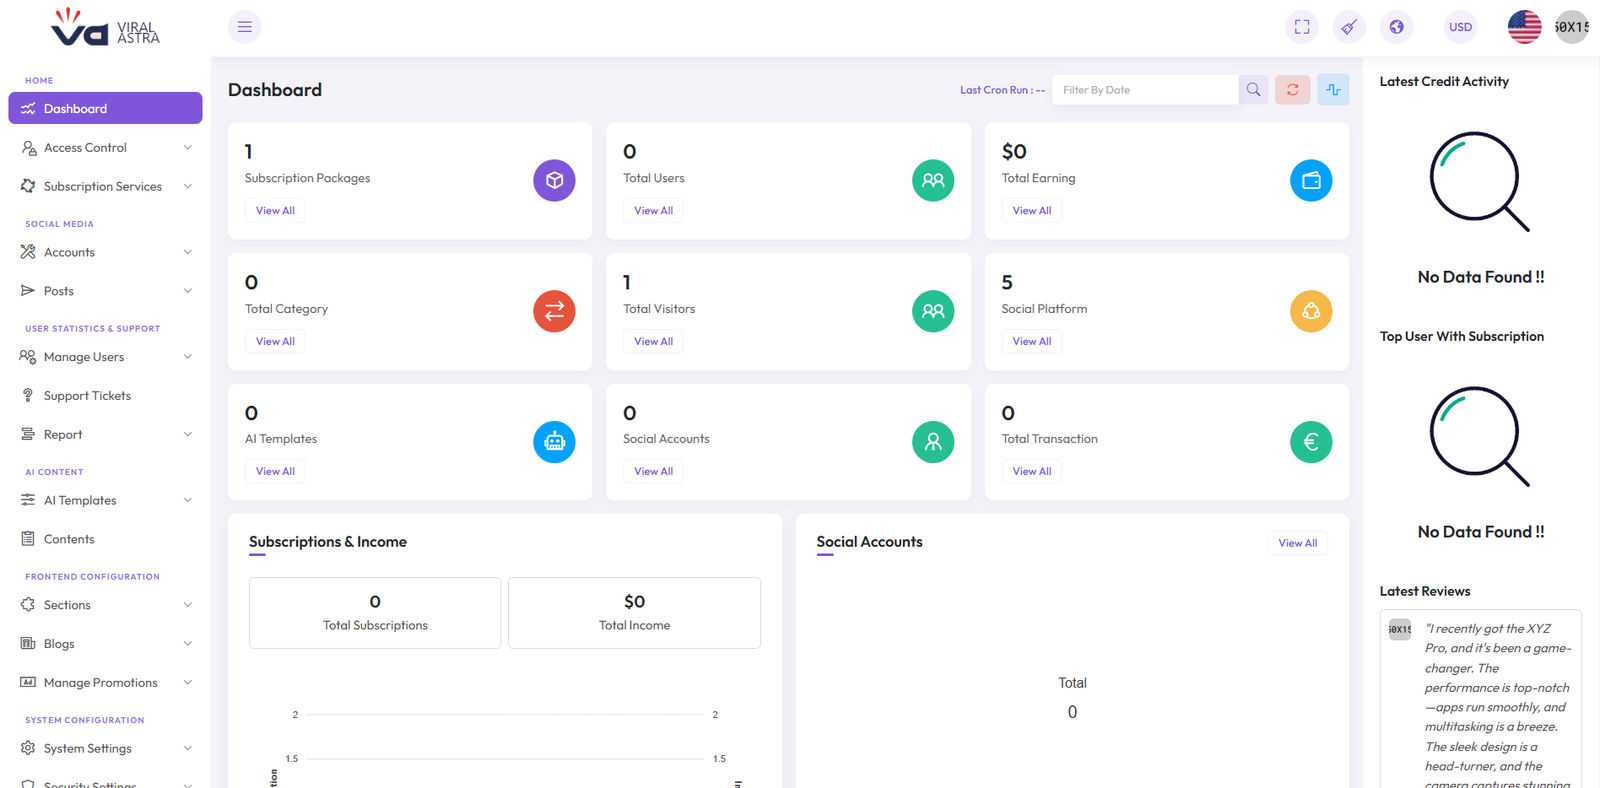The height and width of the screenshot is (788, 1600).
Task: Click the Filter By Date field
Action: (1144, 90)
